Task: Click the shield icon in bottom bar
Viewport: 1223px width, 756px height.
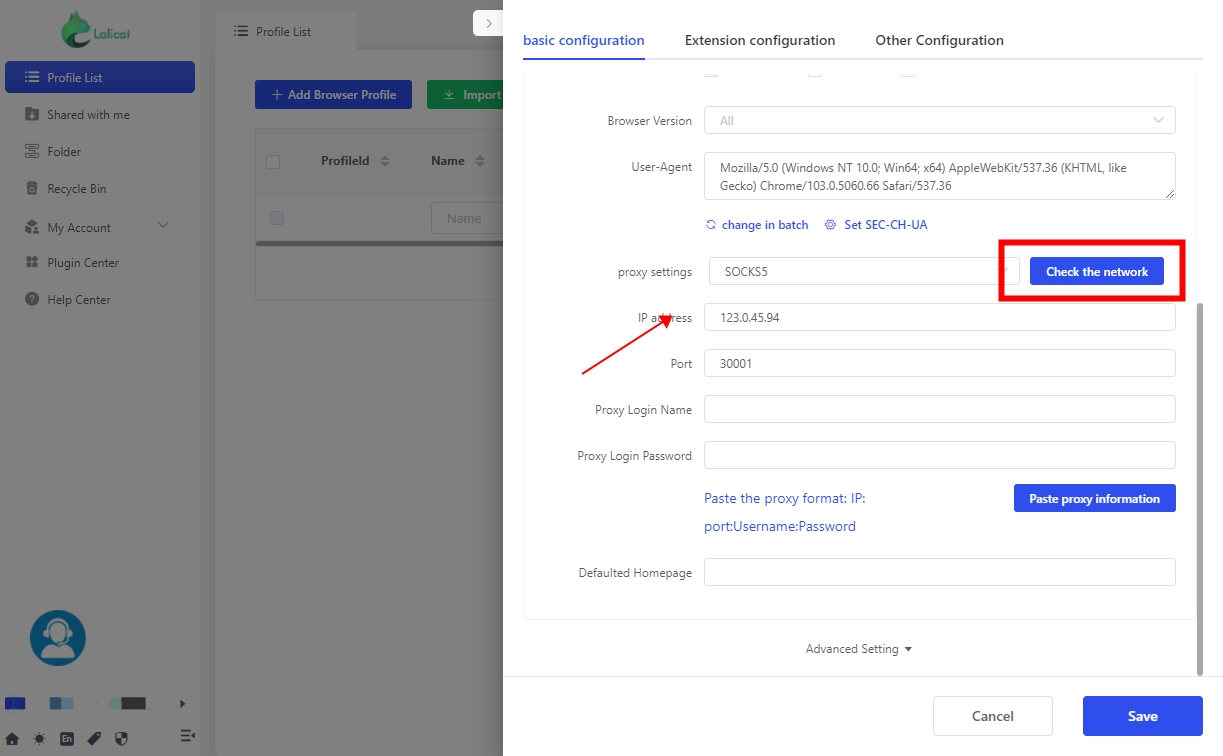Action: click(x=122, y=739)
